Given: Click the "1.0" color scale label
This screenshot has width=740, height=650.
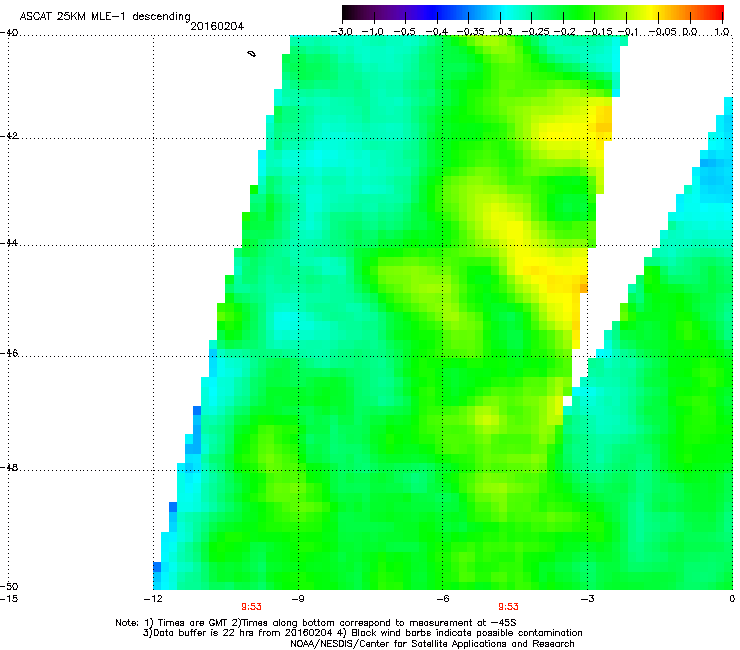Looking at the screenshot, I should 722,32.
